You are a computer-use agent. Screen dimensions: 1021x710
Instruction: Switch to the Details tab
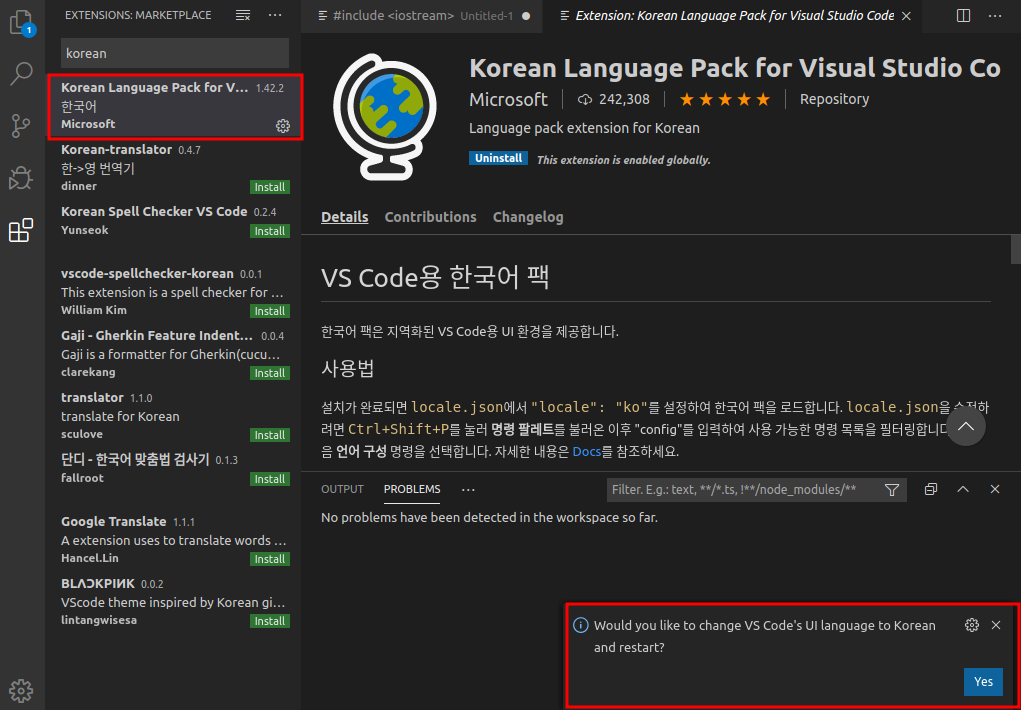tap(344, 217)
